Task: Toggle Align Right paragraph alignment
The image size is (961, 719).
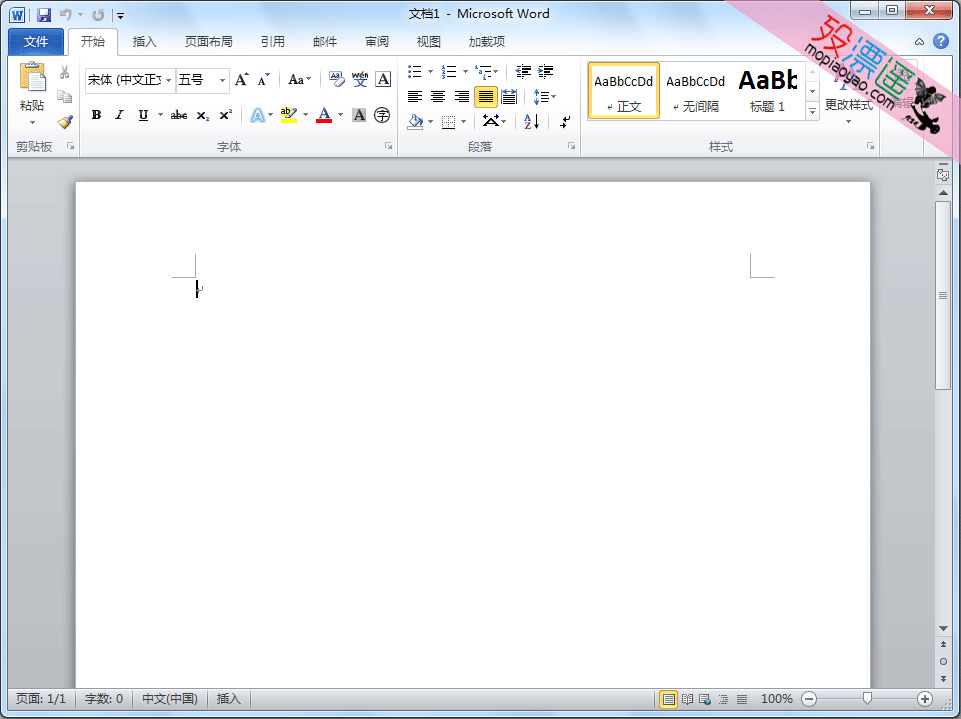Action: click(462, 97)
